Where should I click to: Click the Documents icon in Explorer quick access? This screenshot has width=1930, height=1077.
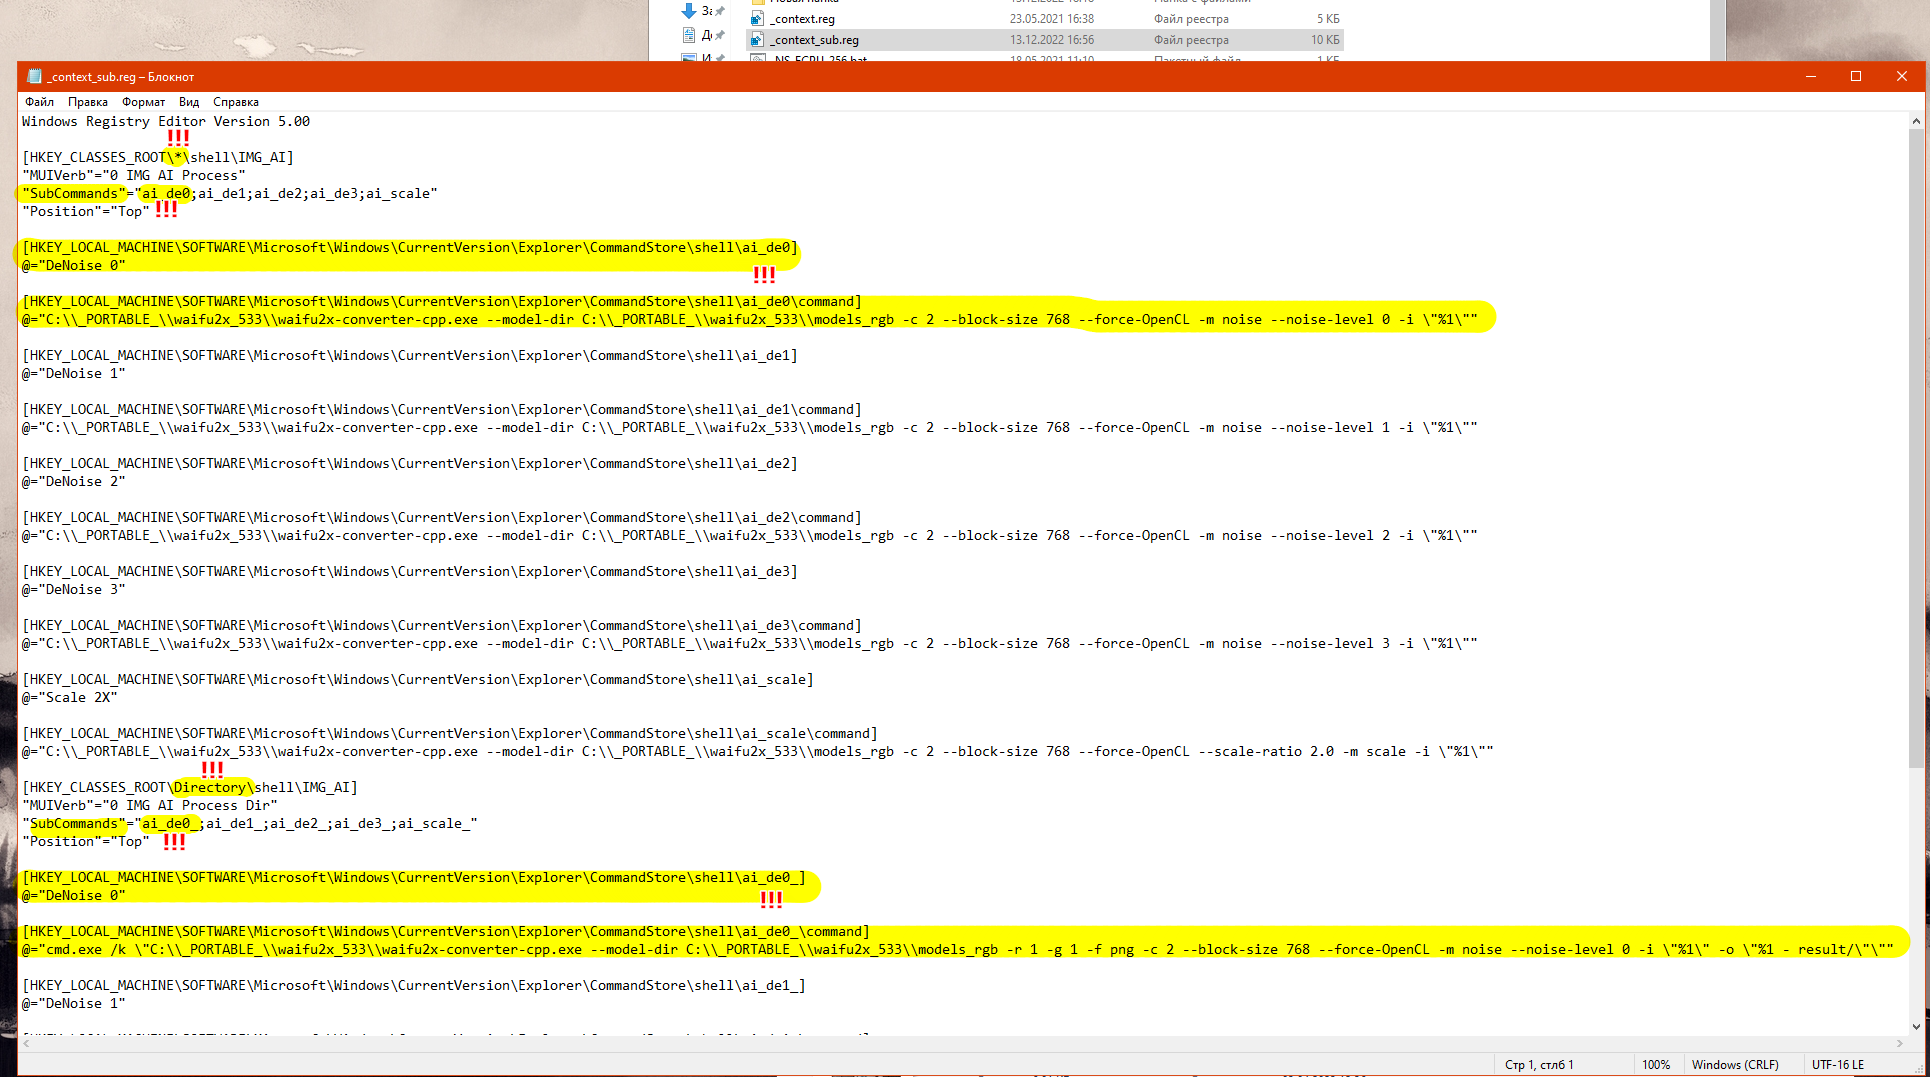coord(689,35)
